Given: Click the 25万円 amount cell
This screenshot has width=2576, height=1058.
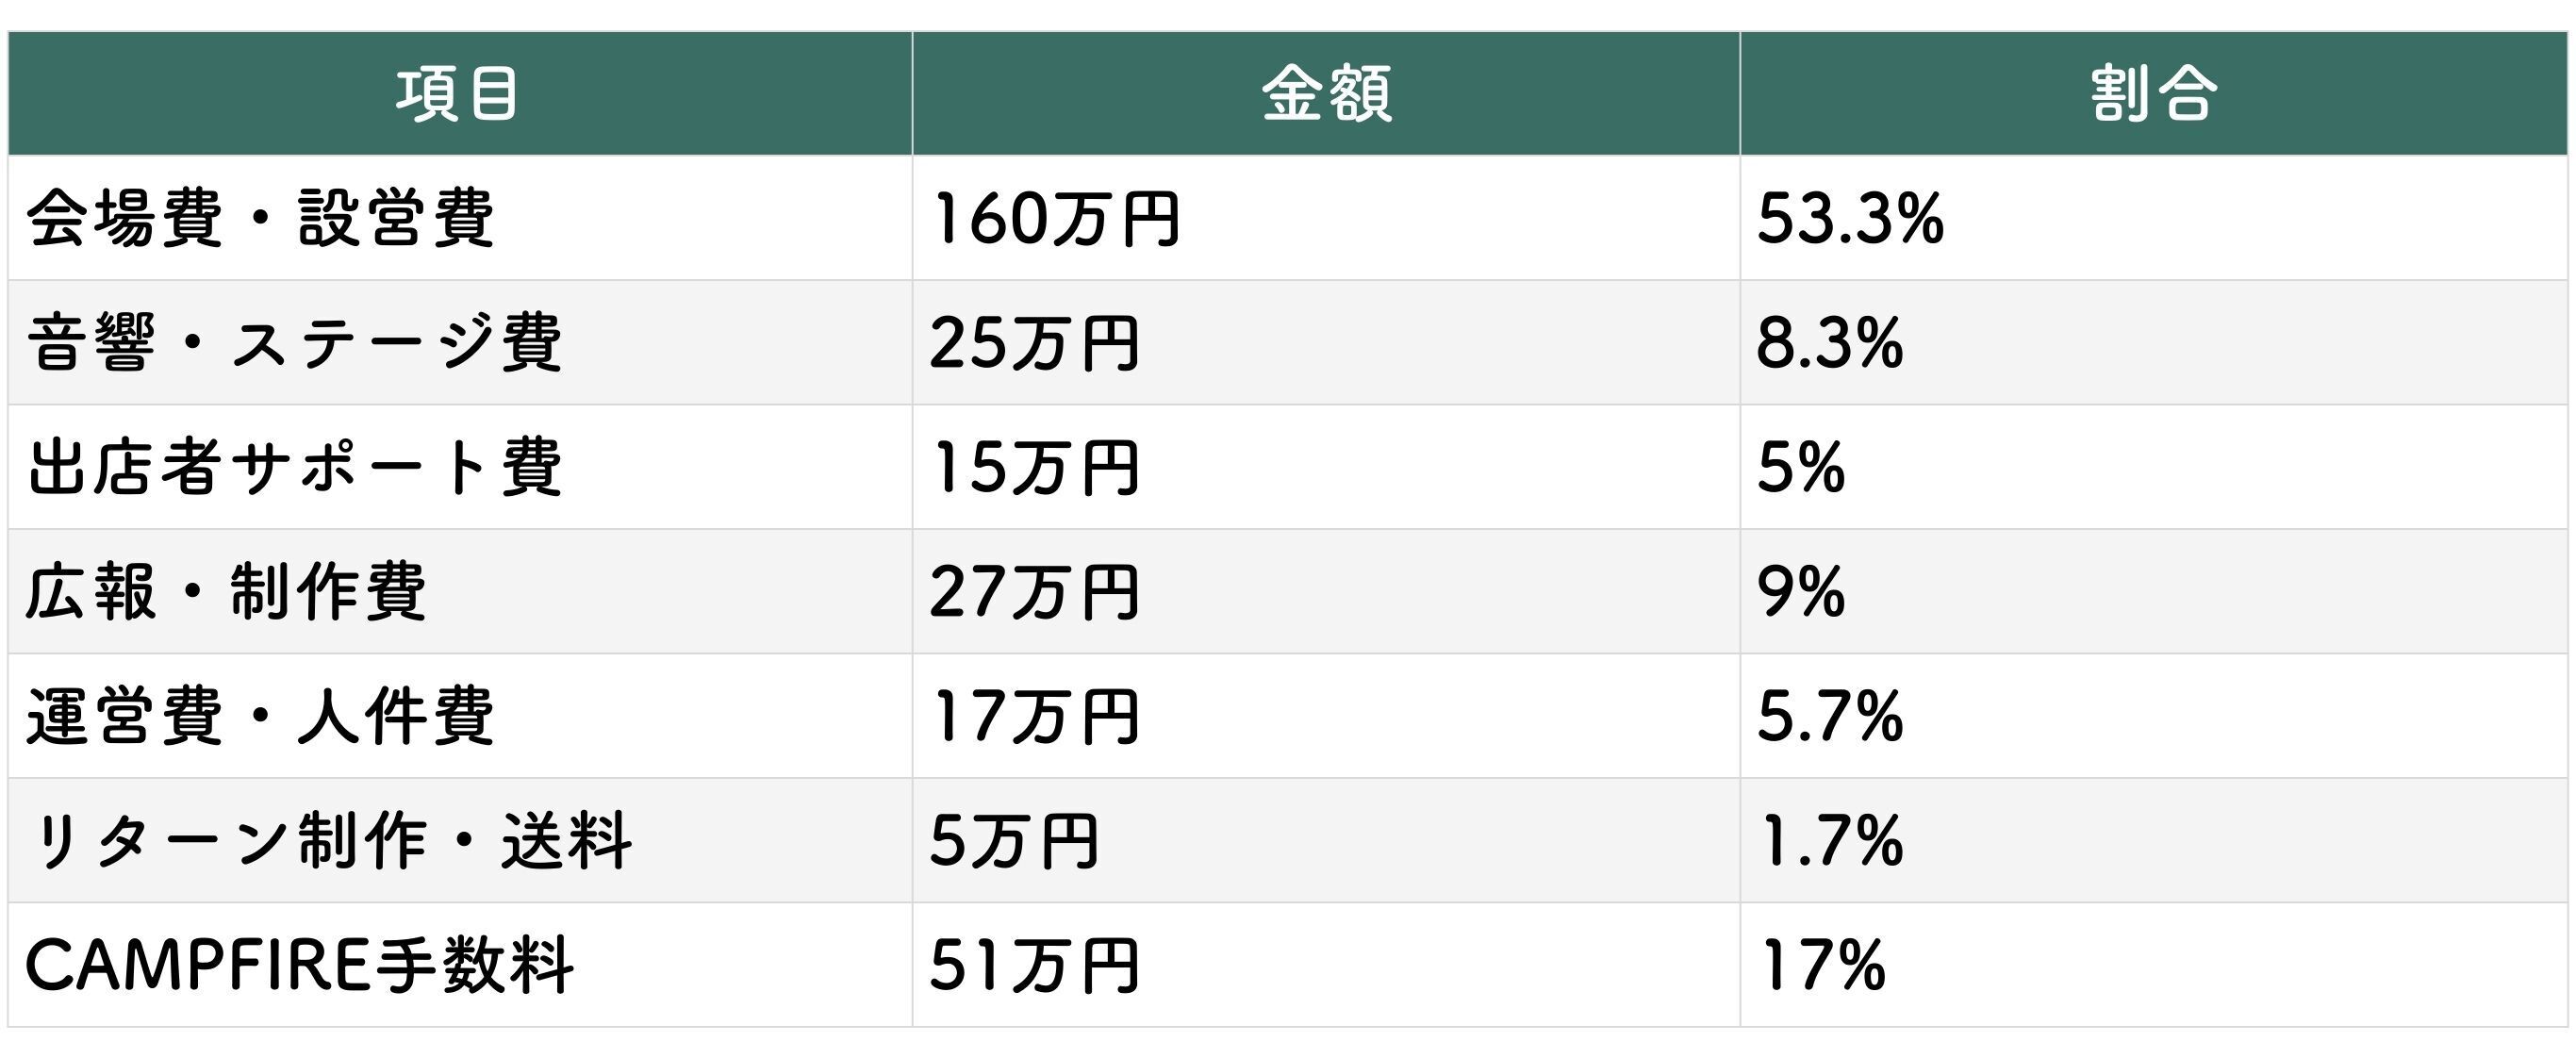Looking at the screenshot, I should click(1035, 343).
